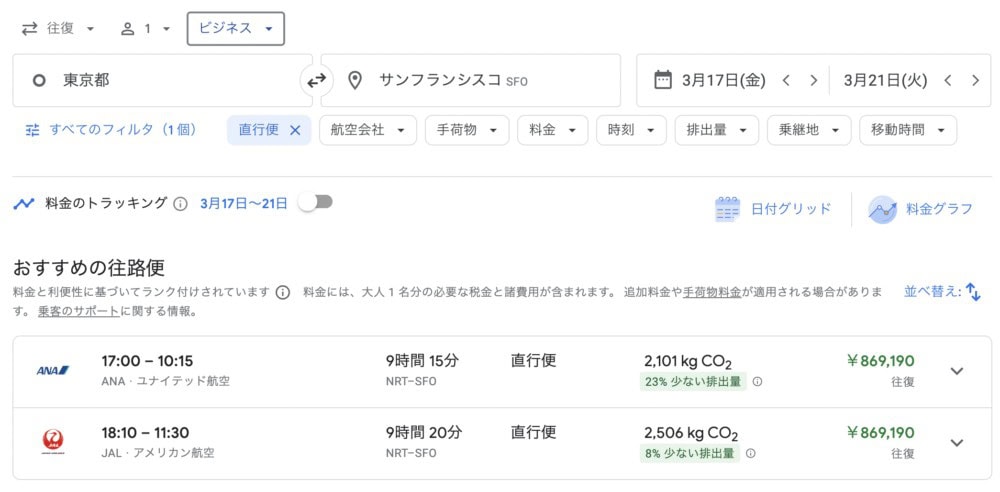Open the 日付グリッド date grid
The image size is (1000, 492).
773,209
